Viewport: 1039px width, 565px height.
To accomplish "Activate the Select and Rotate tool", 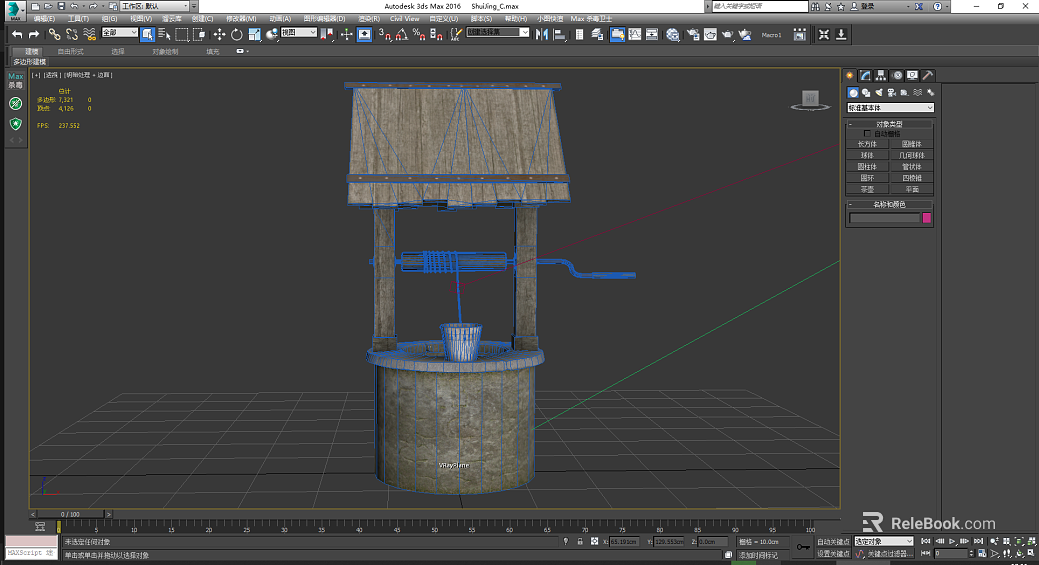I will click(x=237, y=34).
